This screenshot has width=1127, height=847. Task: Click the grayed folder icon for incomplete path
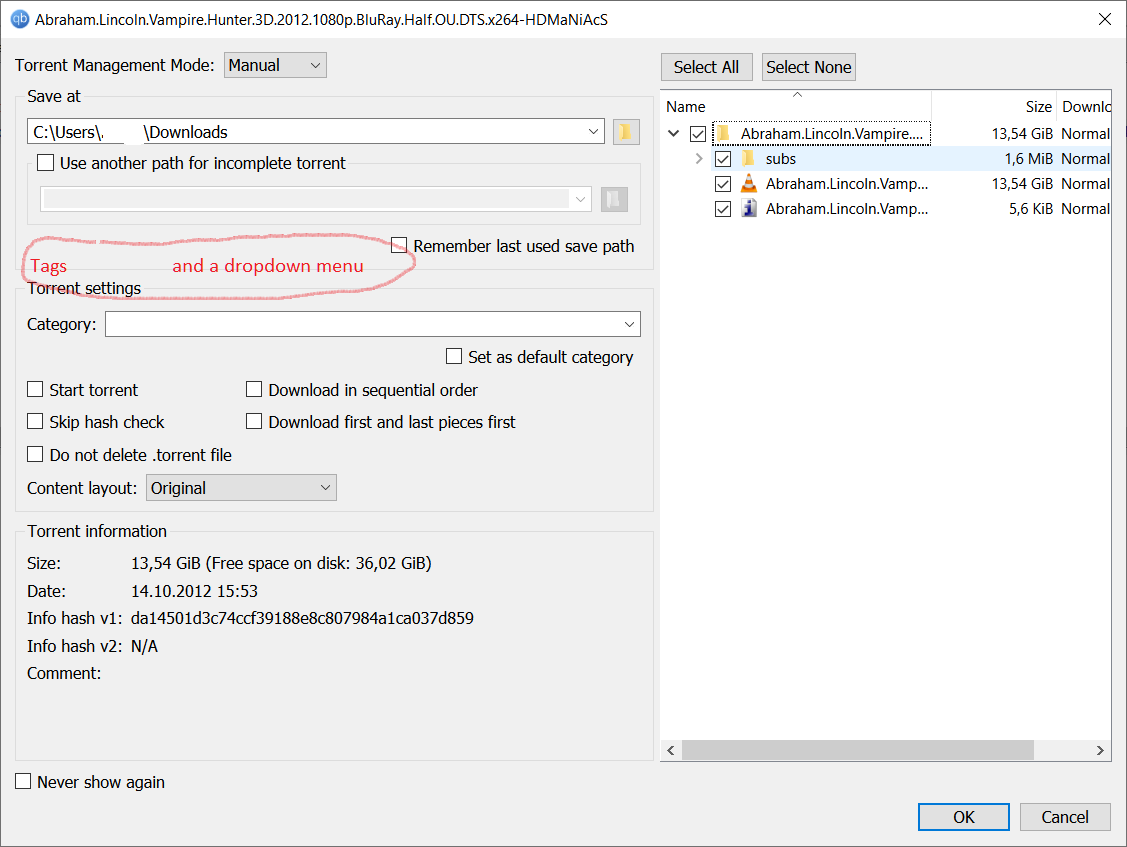(614, 198)
